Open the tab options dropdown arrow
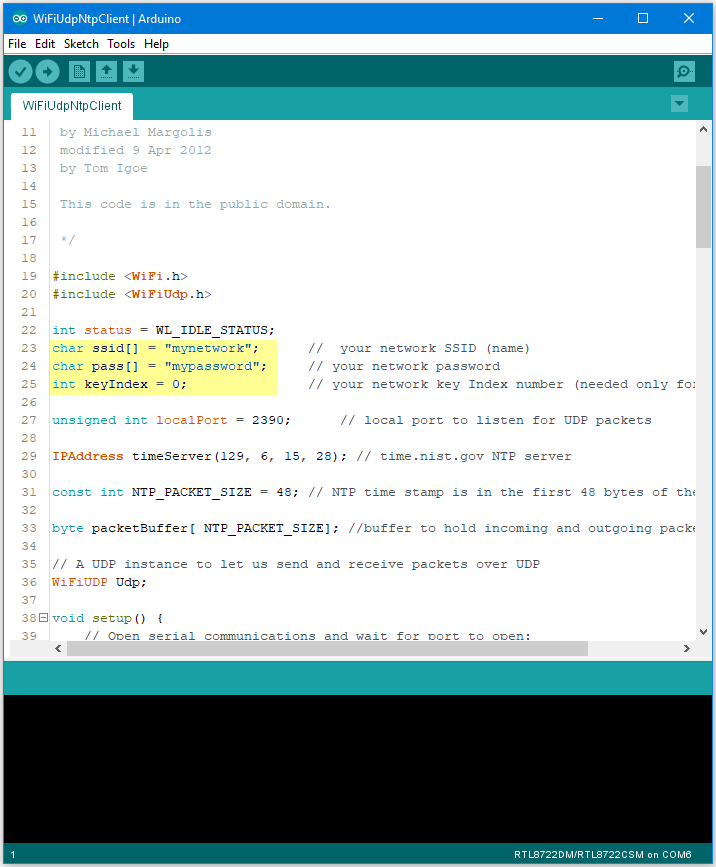Viewport: 716px width, 867px height. tap(680, 103)
